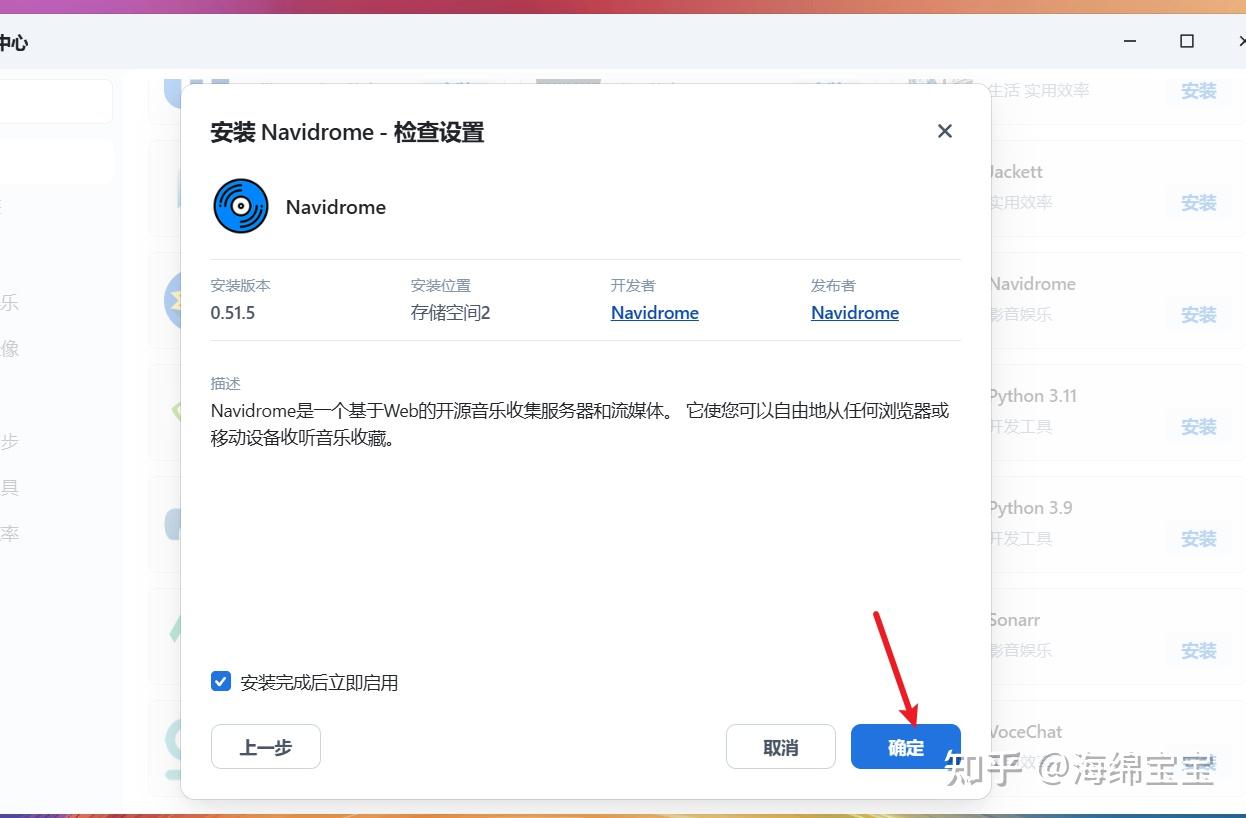
Task: Install Python 3.9 in the background list
Action: pyautogui.click(x=1198, y=539)
